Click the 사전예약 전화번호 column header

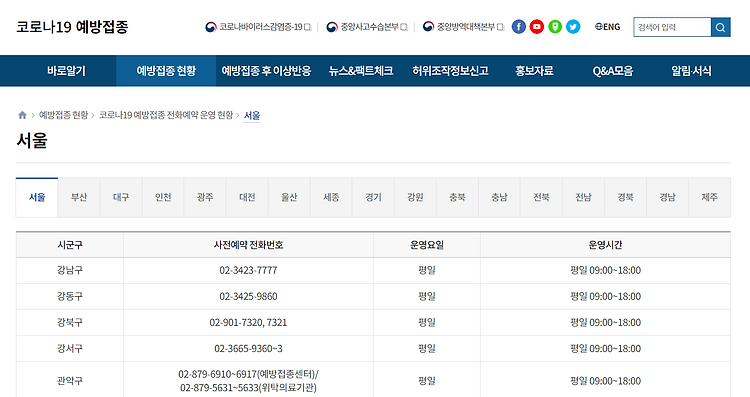pos(248,245)
